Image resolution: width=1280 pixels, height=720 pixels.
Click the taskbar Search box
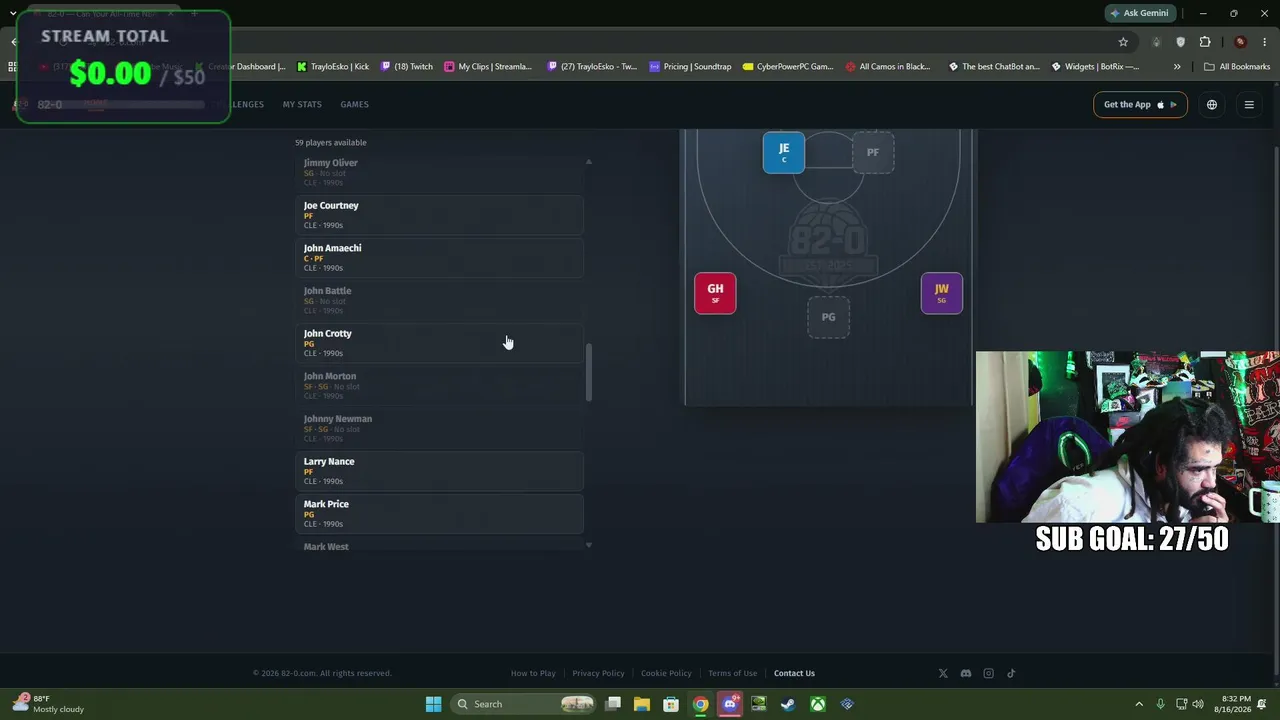pyautogui.click(x=522, y=704)
